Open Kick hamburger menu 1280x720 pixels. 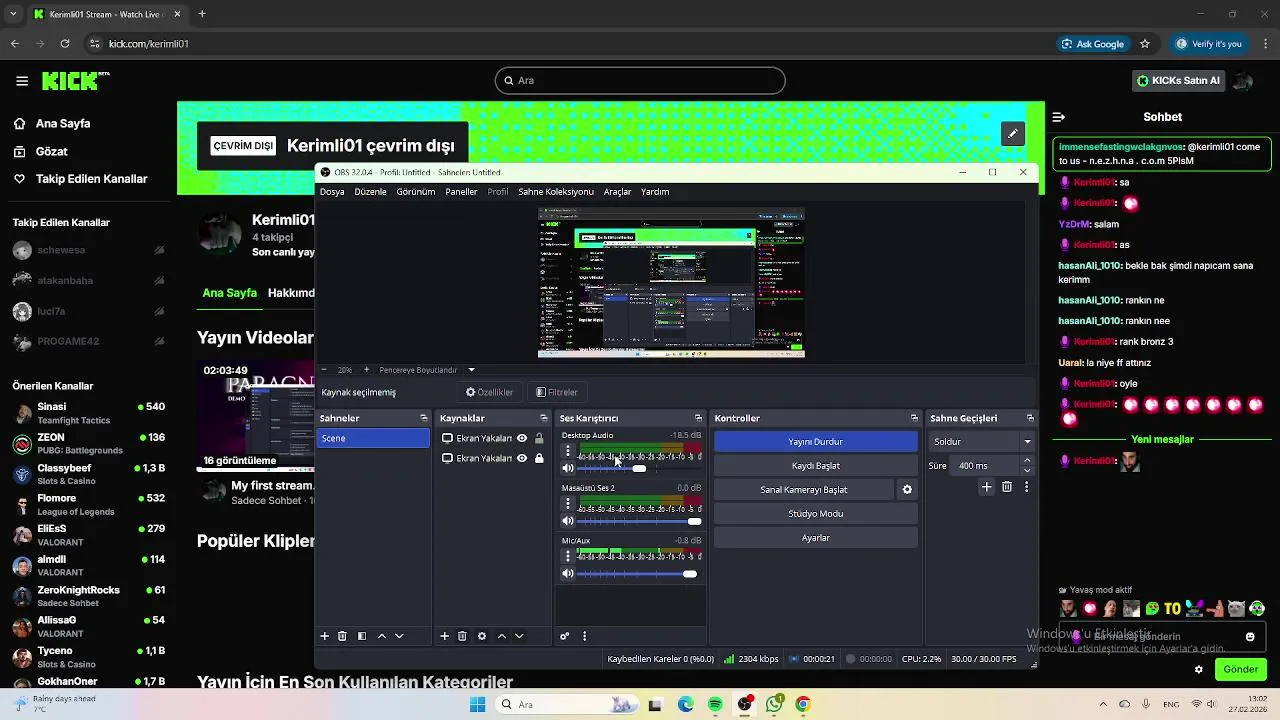[x=22, y=81]
